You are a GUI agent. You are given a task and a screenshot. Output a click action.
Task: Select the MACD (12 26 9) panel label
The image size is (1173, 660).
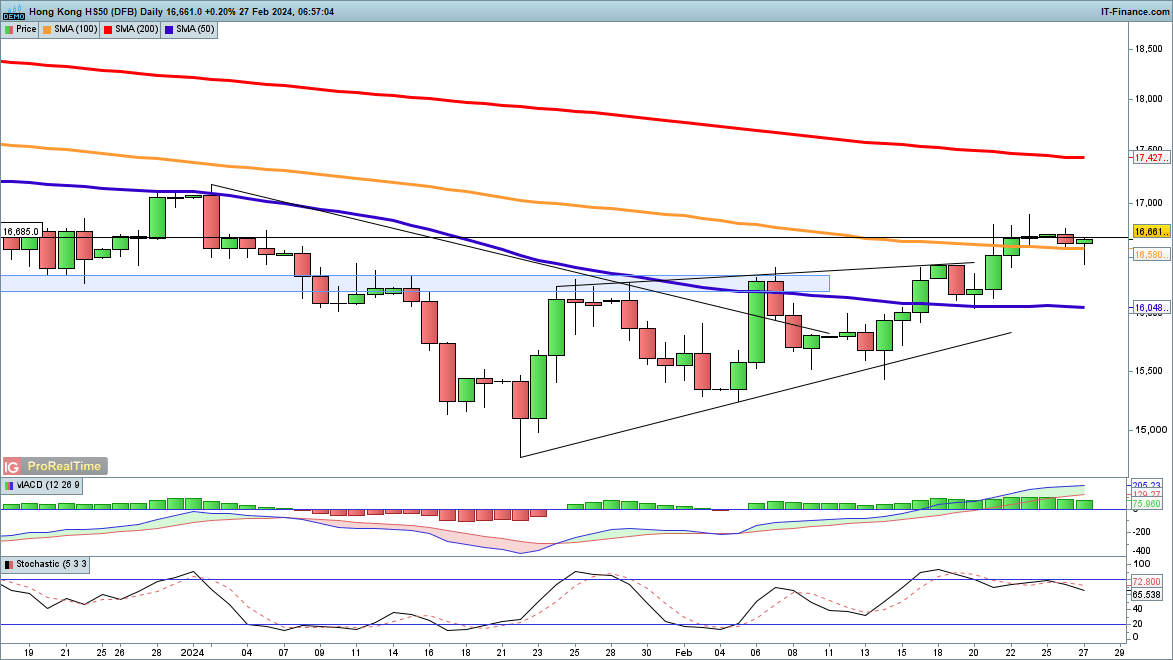pos(49,485)
